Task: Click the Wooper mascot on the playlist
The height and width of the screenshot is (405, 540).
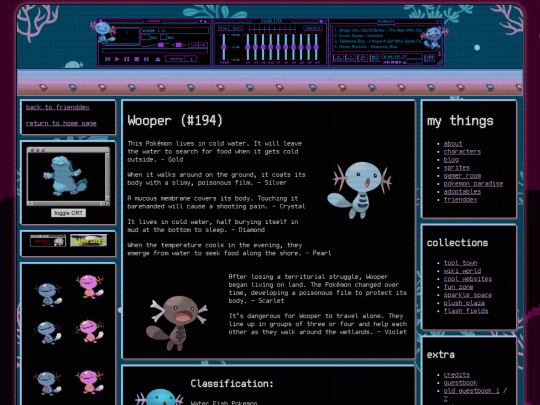Action: (x=435, y=37)
